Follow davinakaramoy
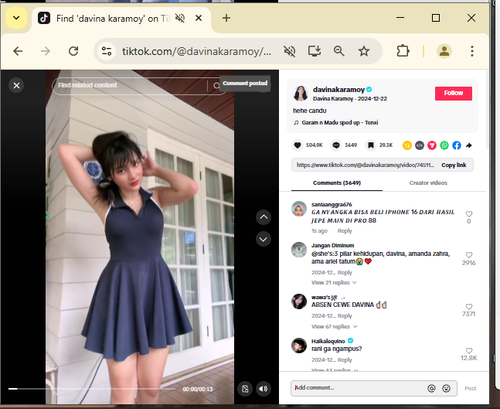 pos(453,93)
